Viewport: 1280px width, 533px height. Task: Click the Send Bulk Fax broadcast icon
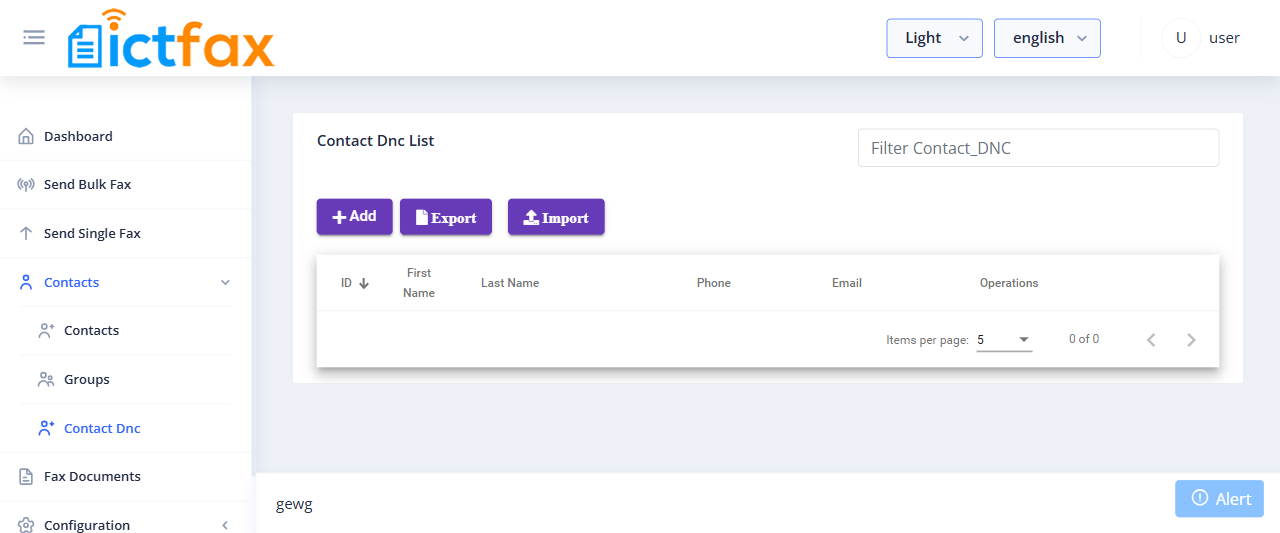(27, 184)
